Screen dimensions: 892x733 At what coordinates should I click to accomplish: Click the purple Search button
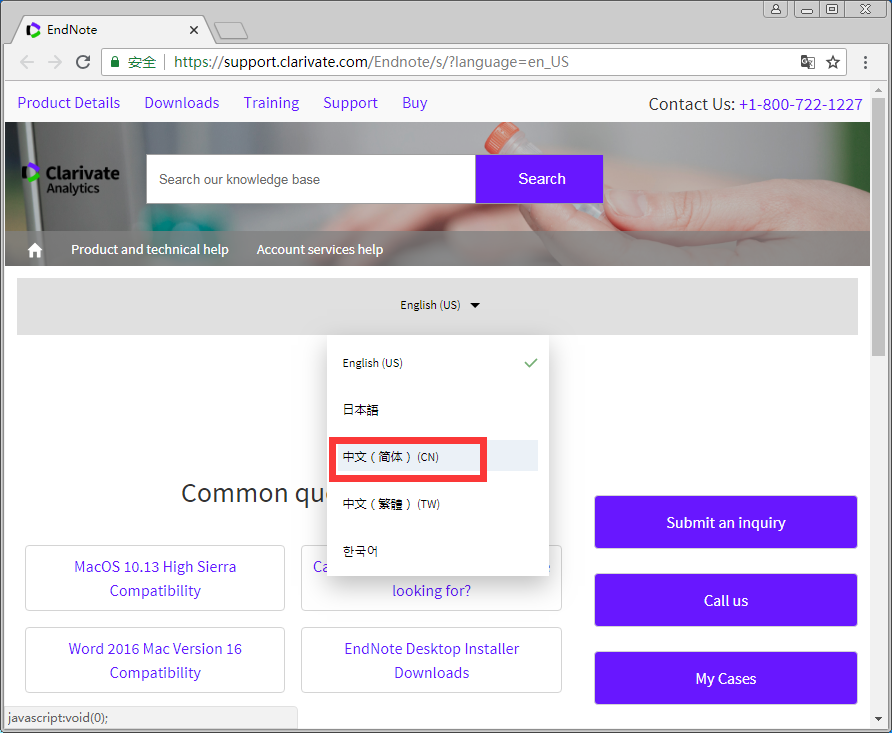coord(539,179)
